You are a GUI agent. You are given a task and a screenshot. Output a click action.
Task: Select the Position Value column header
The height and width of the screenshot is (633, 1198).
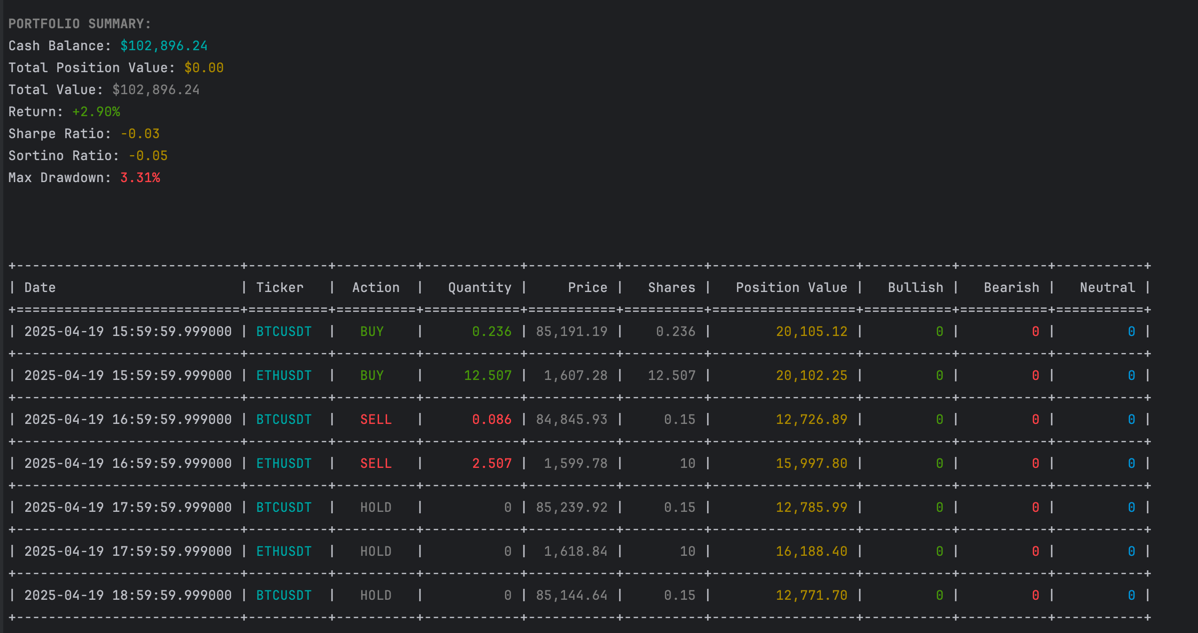point(790,287)
